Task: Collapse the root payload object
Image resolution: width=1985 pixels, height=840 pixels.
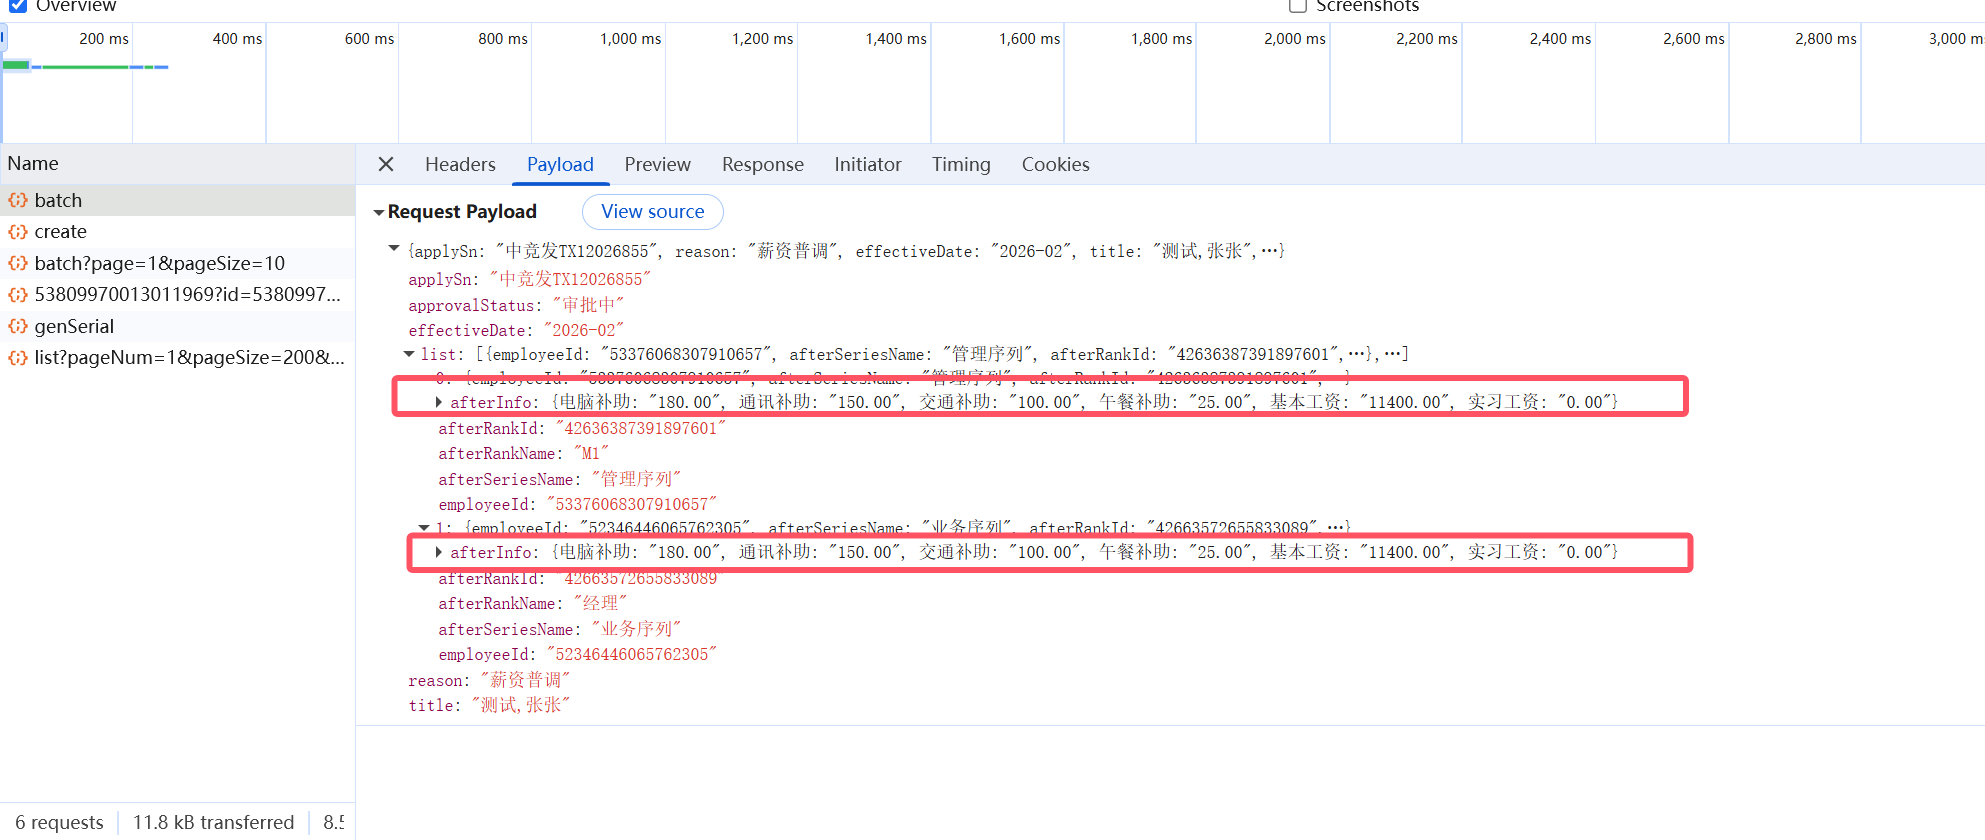Action: (x=394, y=249)
